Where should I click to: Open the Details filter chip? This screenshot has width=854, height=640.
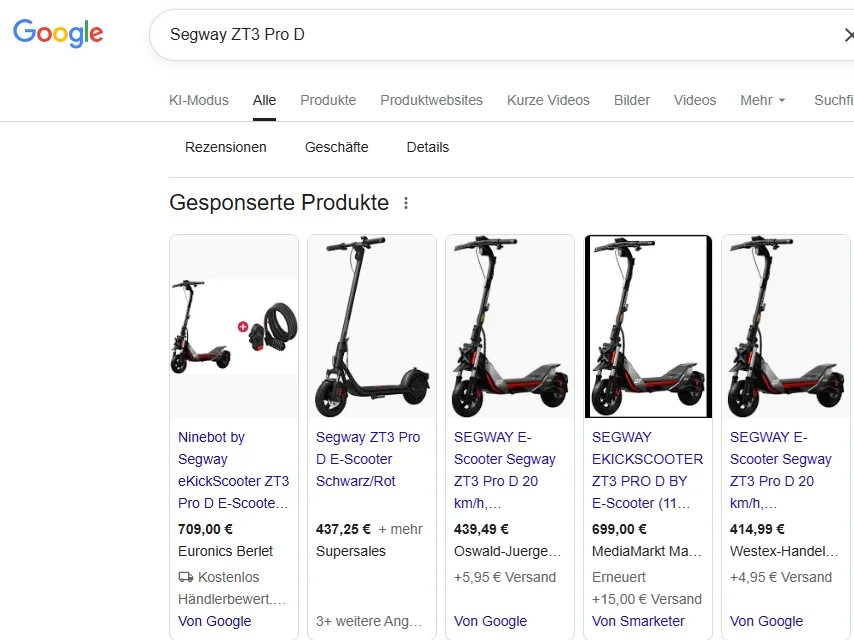coord(428,147)
